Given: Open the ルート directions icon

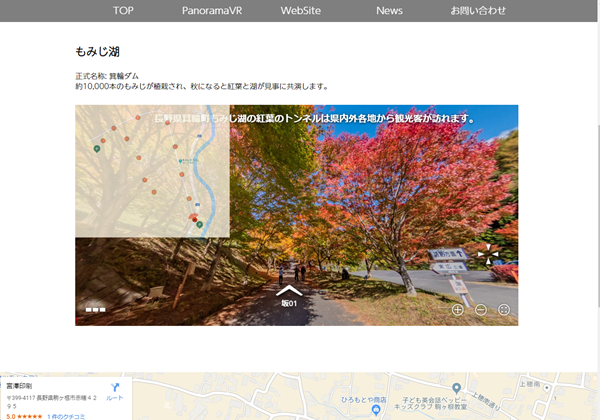Looking at the screenshot, I should coord(115,389).
